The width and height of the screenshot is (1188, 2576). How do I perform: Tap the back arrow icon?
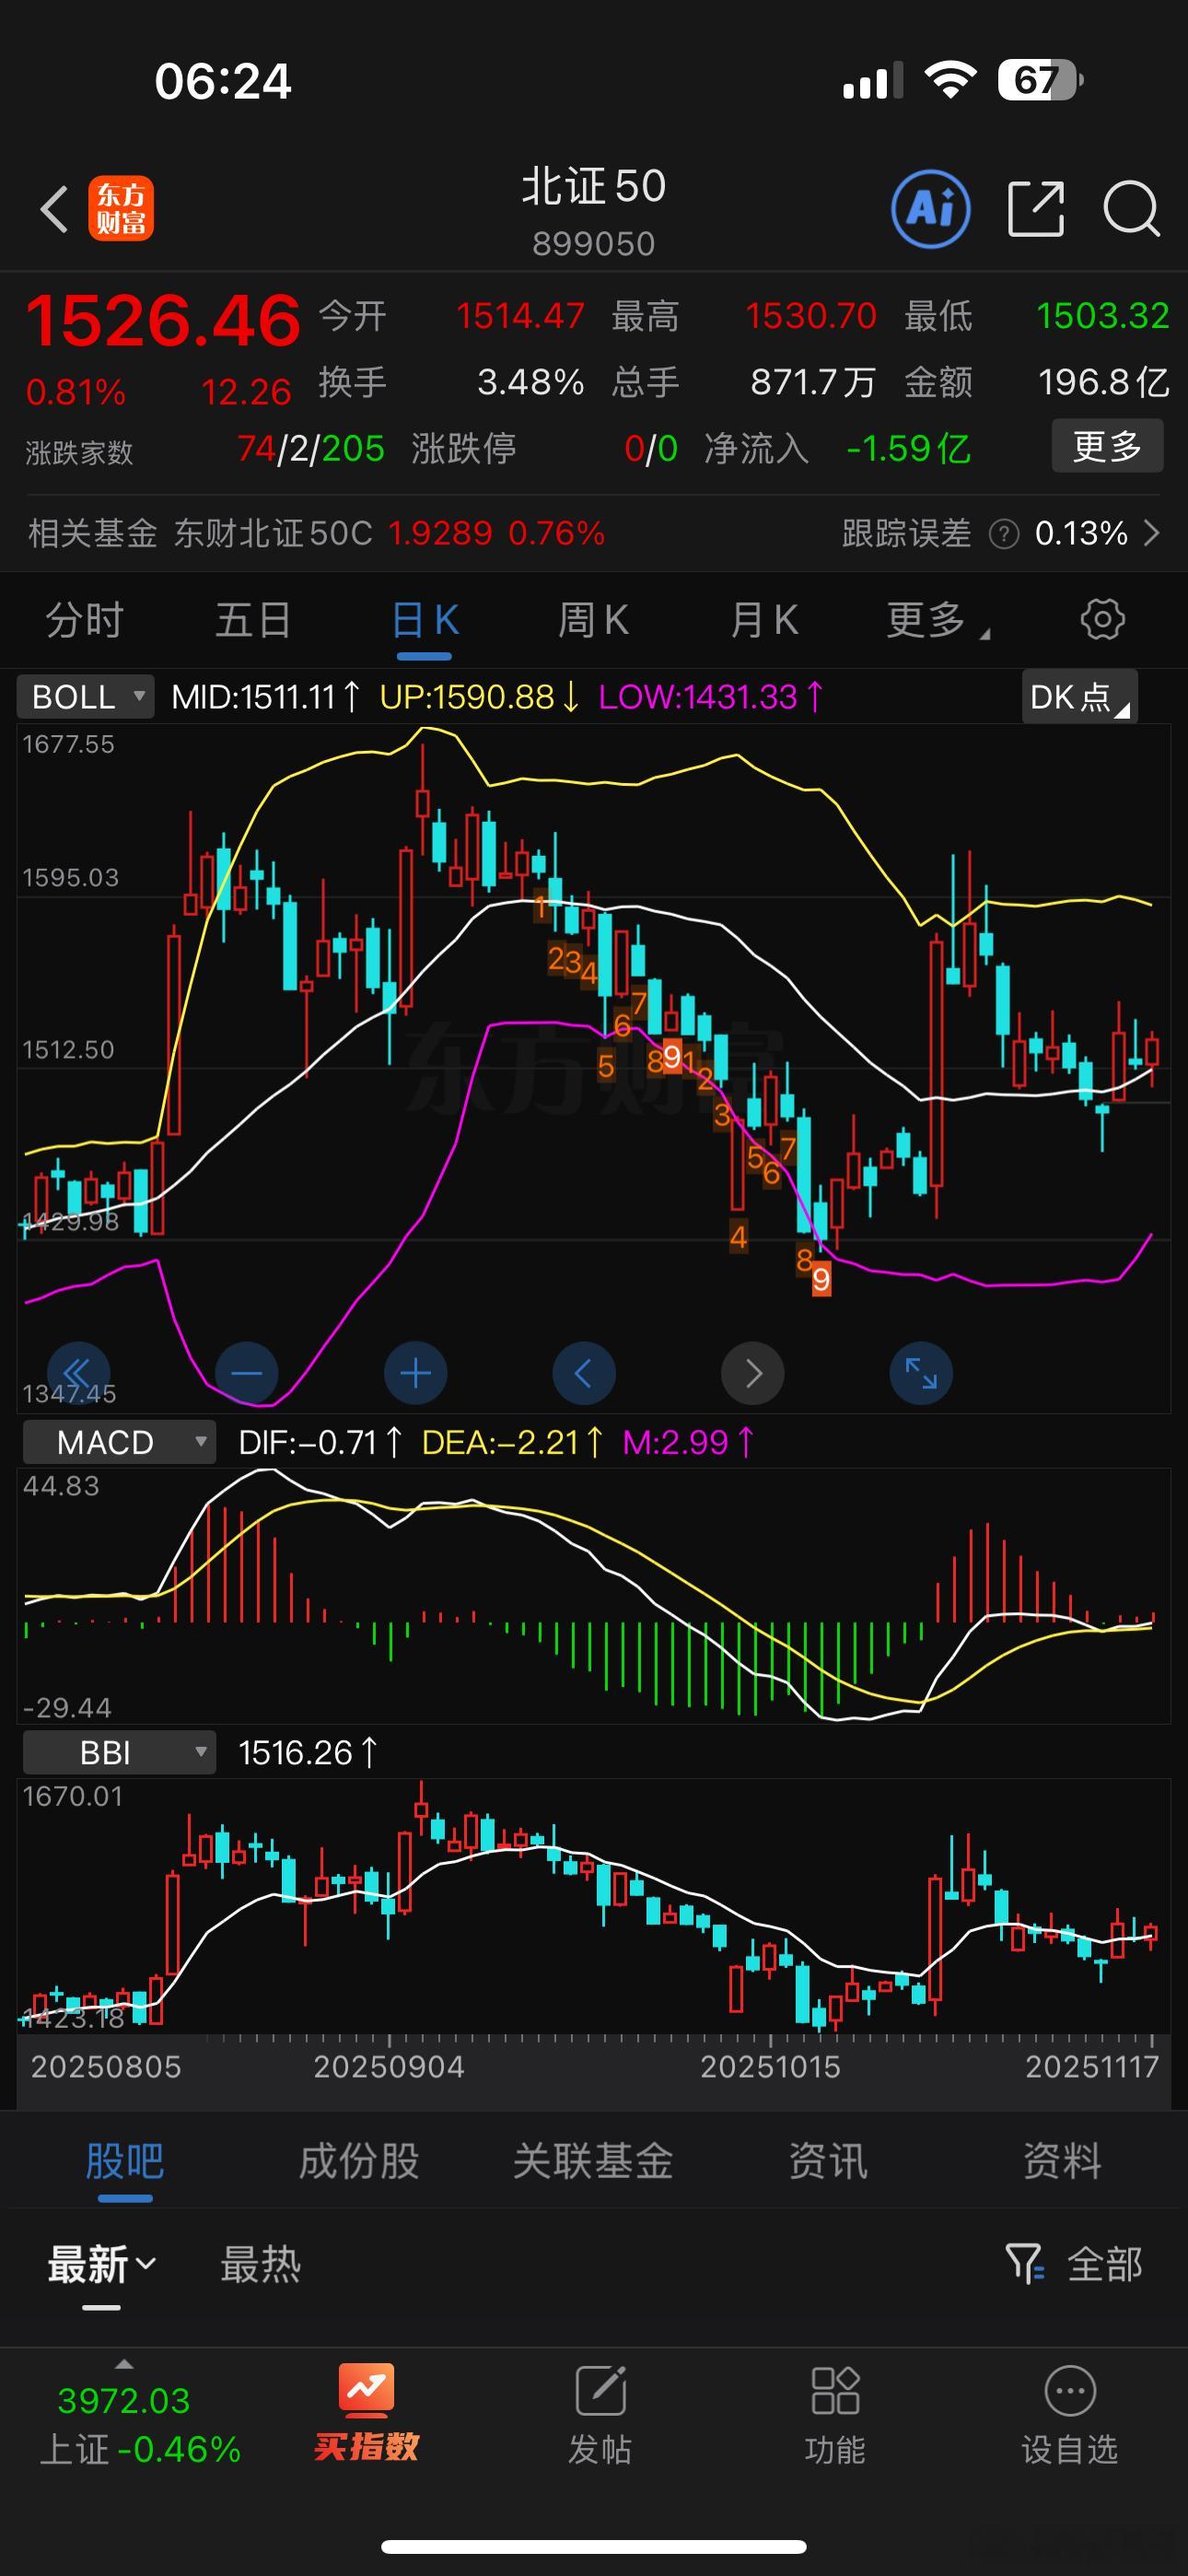tap(54, 209)
